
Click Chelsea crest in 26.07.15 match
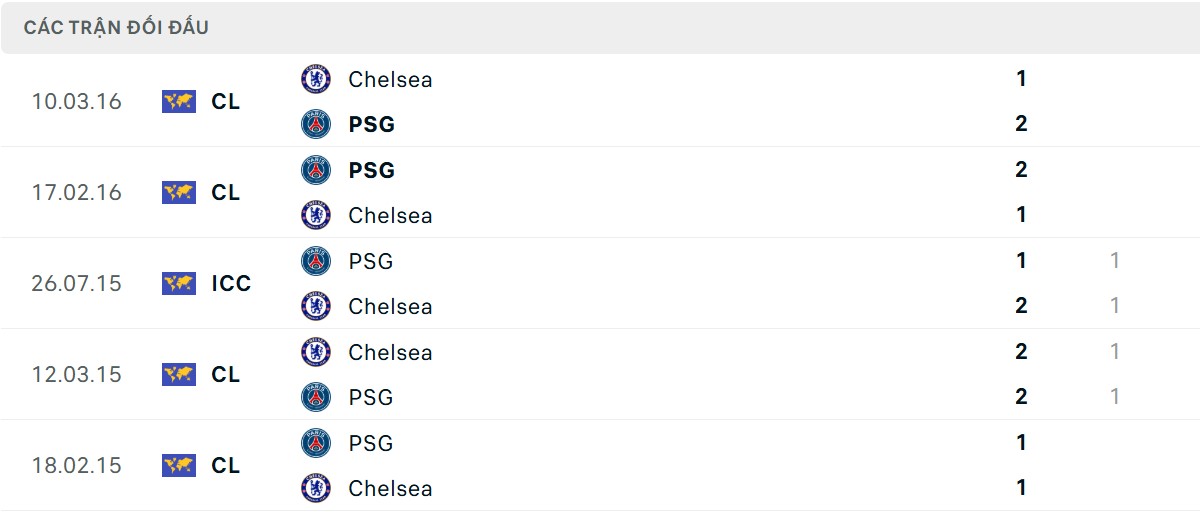316,306
